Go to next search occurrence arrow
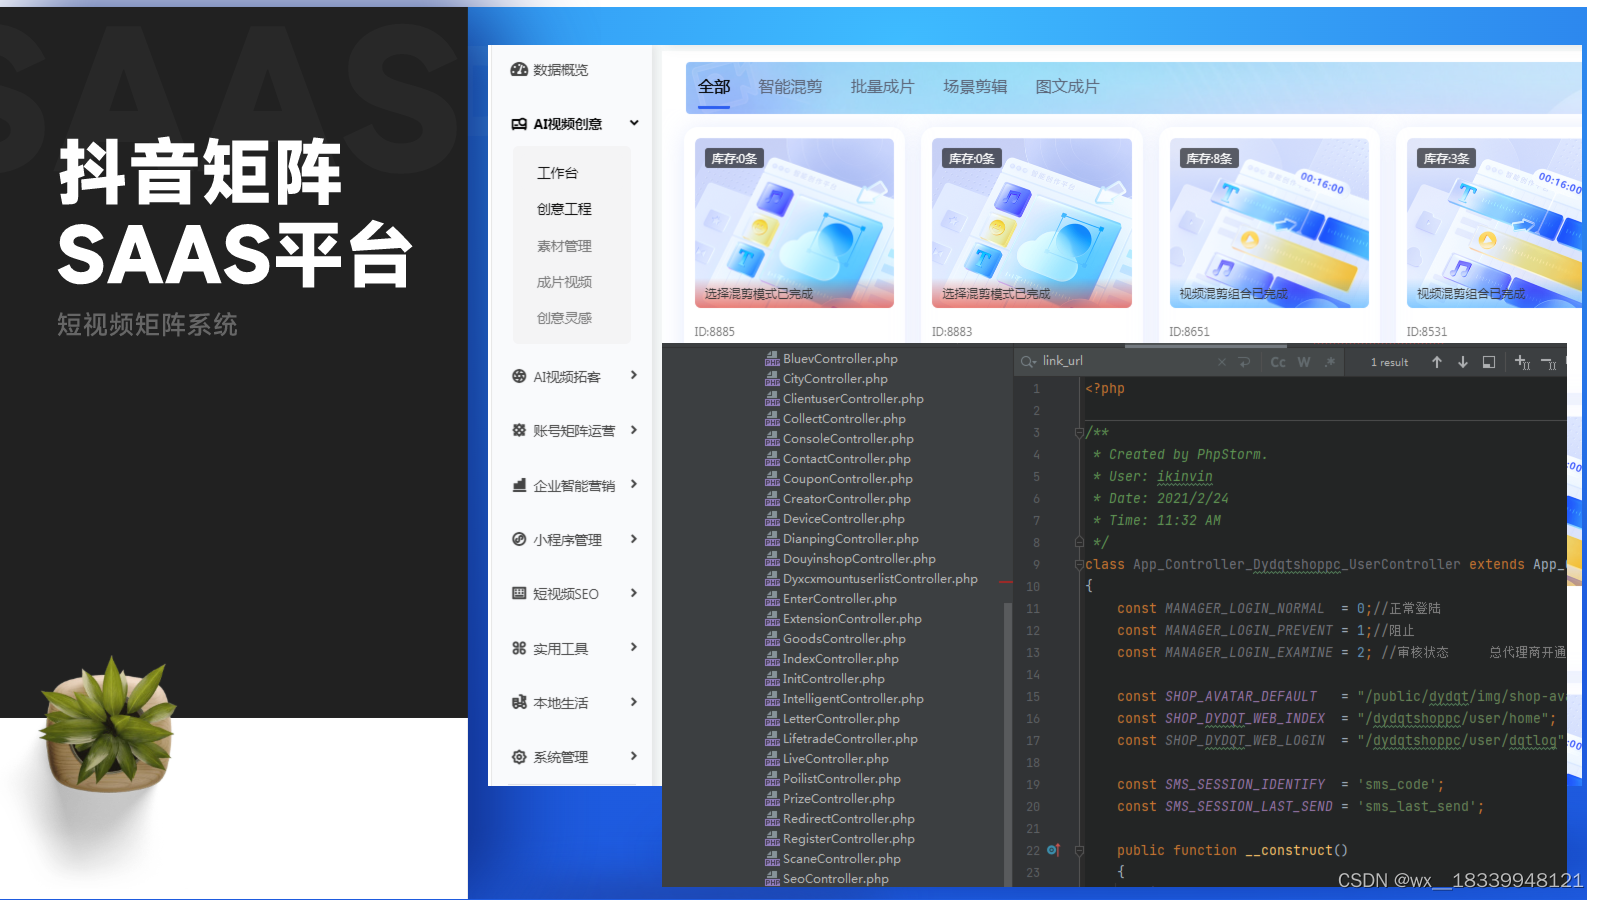1600x900 pixels. [x=1463, y=362]
